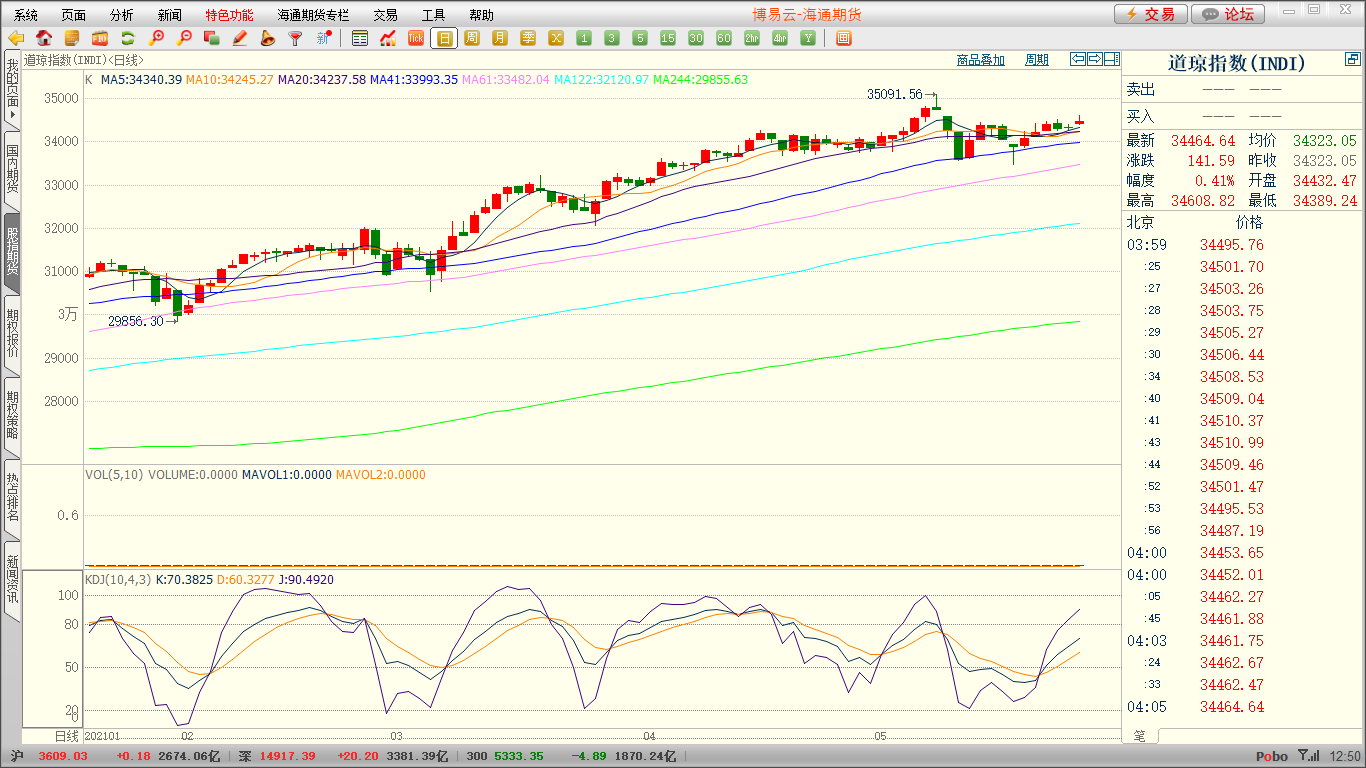Open the 页面 menu
This screenshot has width=1366, height=768.
tap(74, 15)
